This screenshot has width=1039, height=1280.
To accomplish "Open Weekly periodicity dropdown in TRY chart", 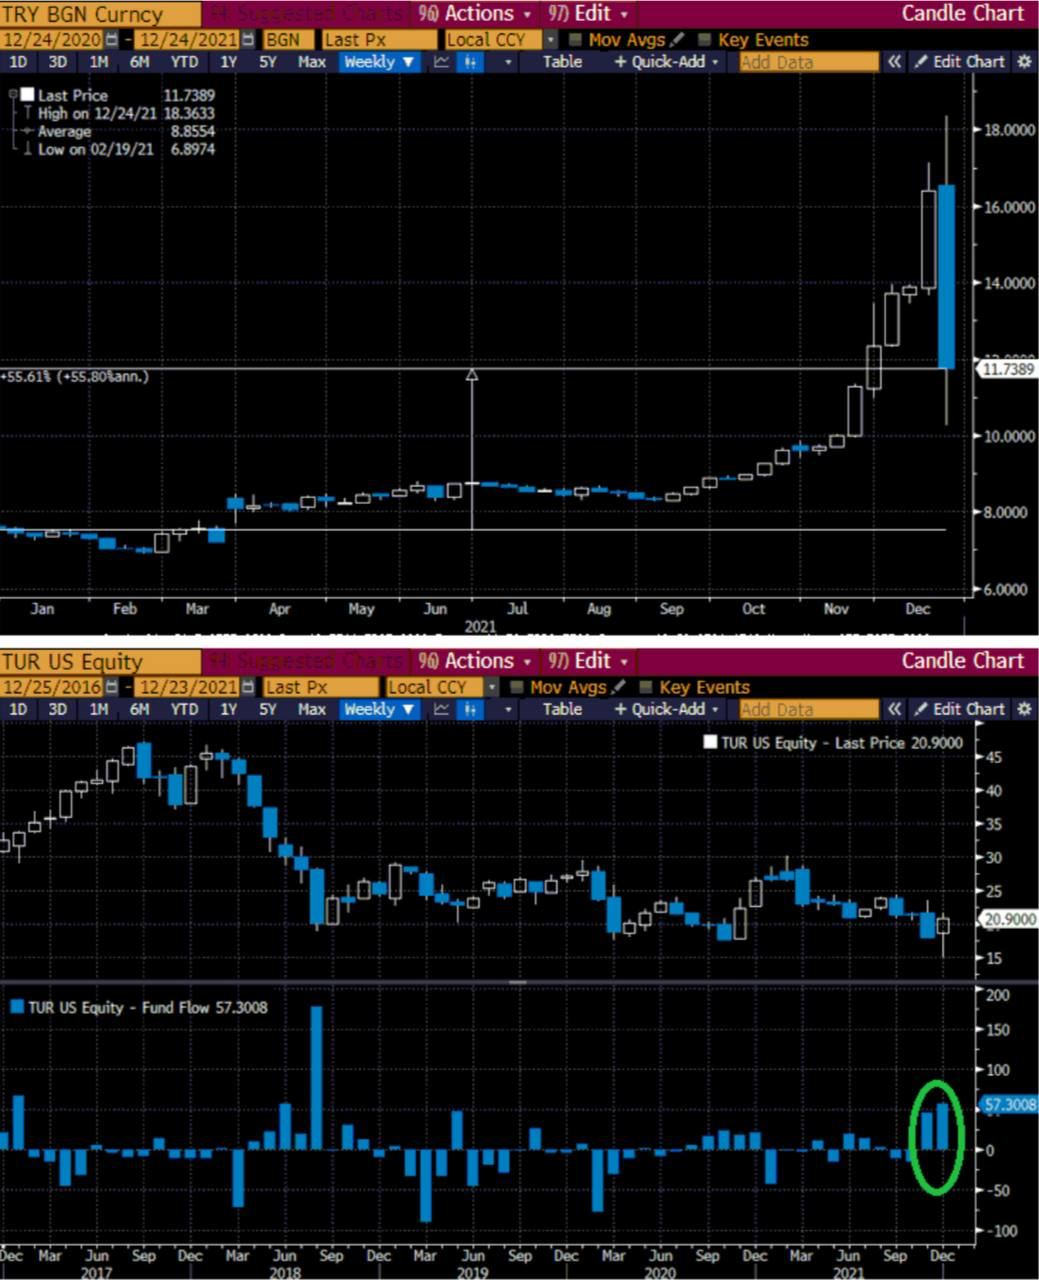I will (x=379, y=62).
